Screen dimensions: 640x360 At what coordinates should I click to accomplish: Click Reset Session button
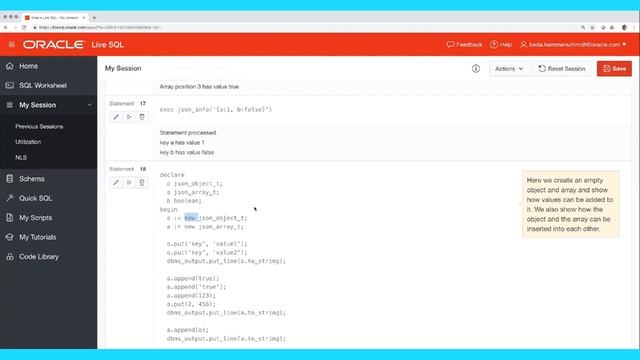coord(562,69)
